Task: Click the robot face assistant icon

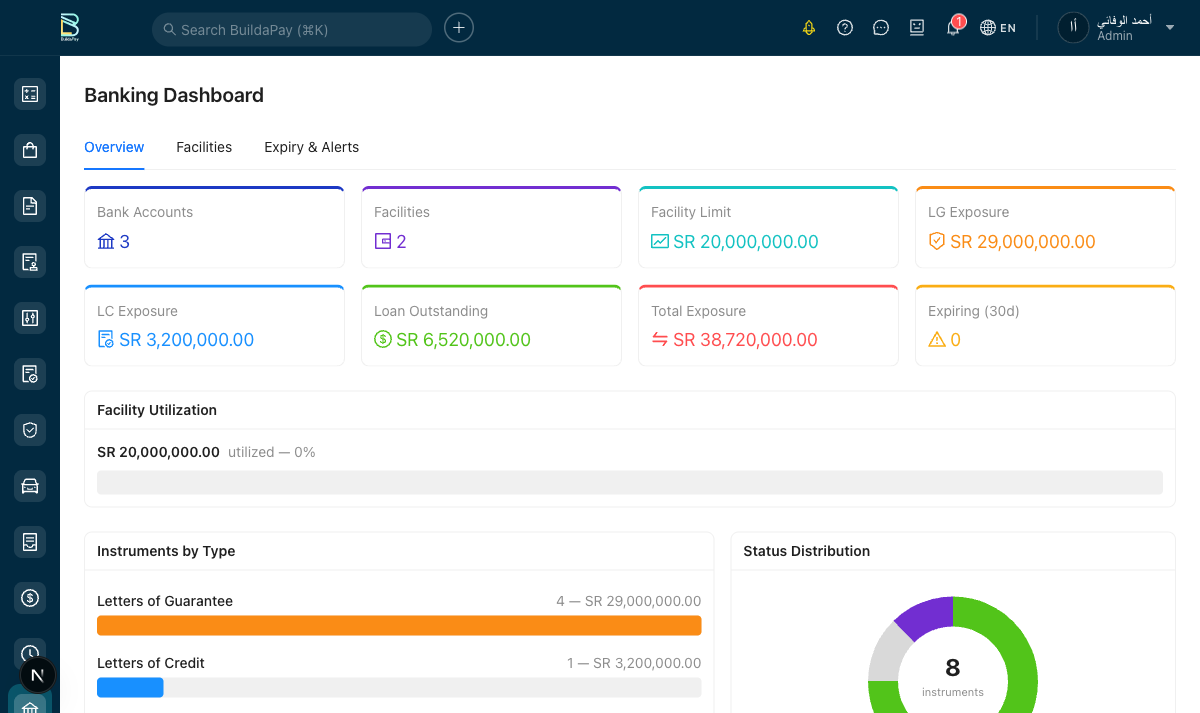Action: pos(917,28)
